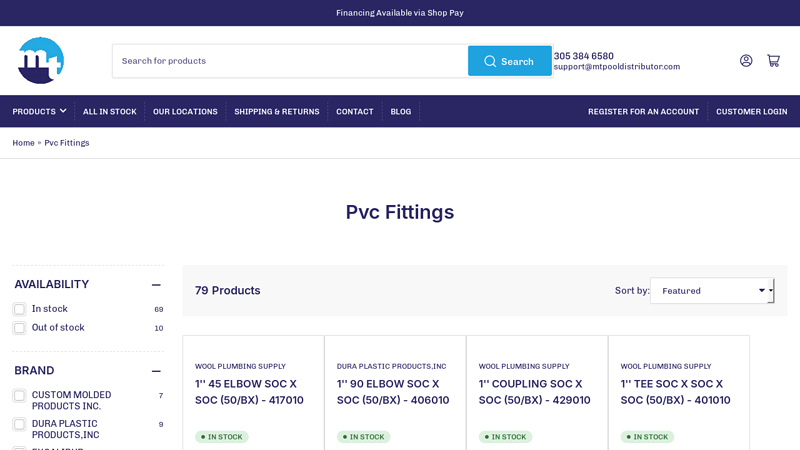Viewport: 800px width, 450px height.
Task: Collapse the Brand filter section
Action: click(156, 371)
